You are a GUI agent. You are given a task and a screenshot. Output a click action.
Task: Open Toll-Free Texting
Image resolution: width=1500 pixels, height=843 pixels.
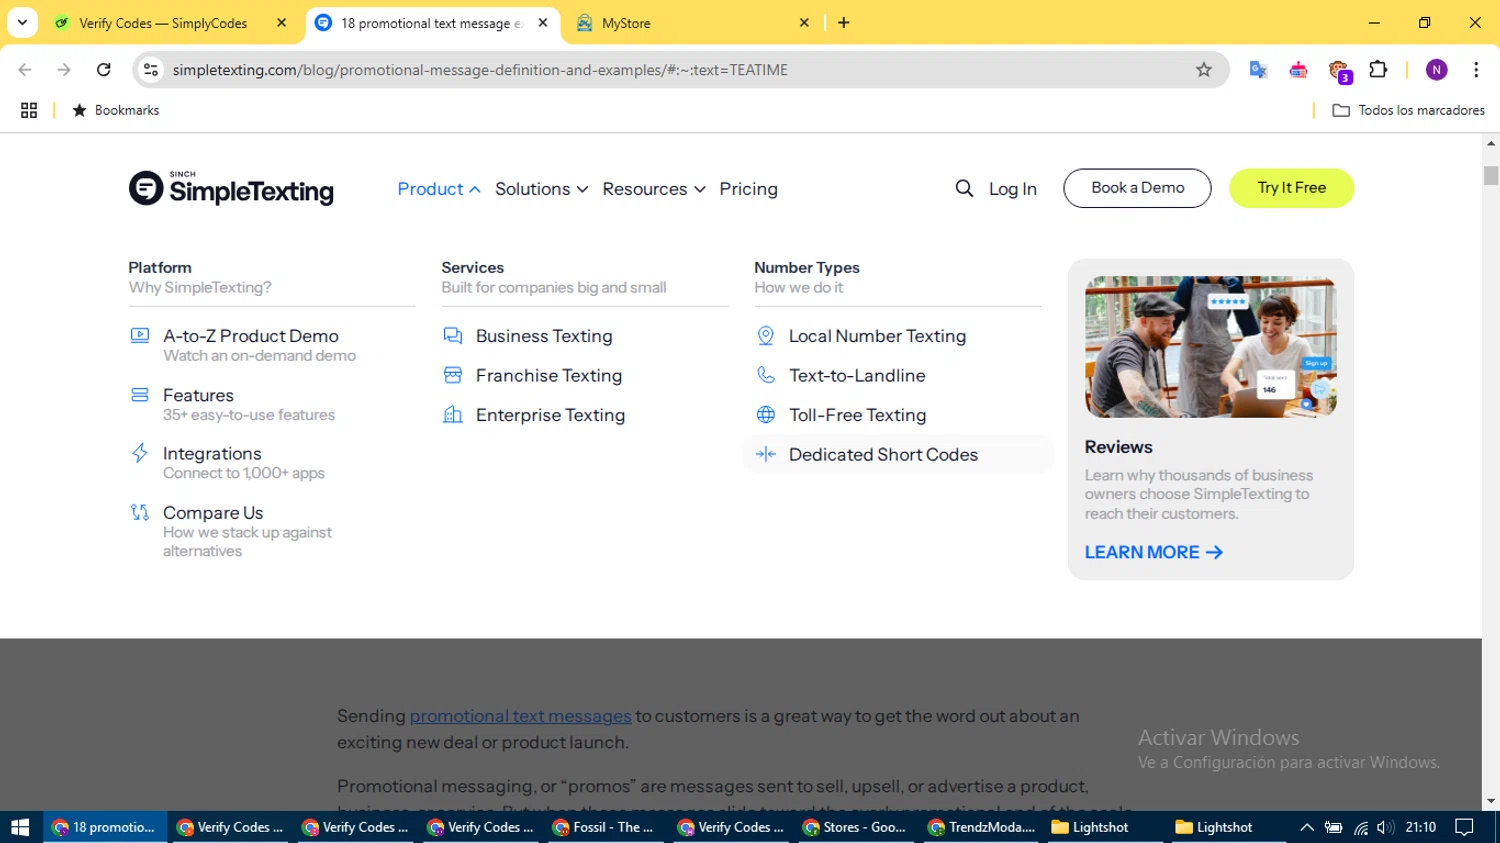click(857, 415)
